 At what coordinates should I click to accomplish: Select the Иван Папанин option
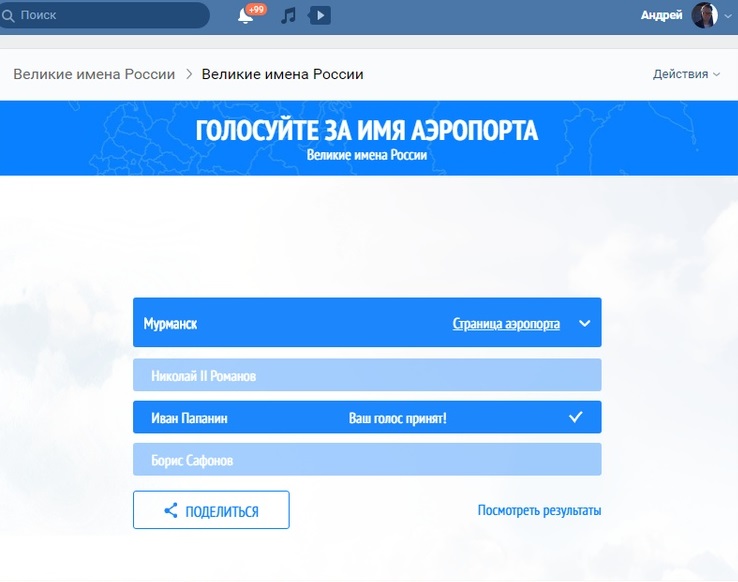pos(367,417)
